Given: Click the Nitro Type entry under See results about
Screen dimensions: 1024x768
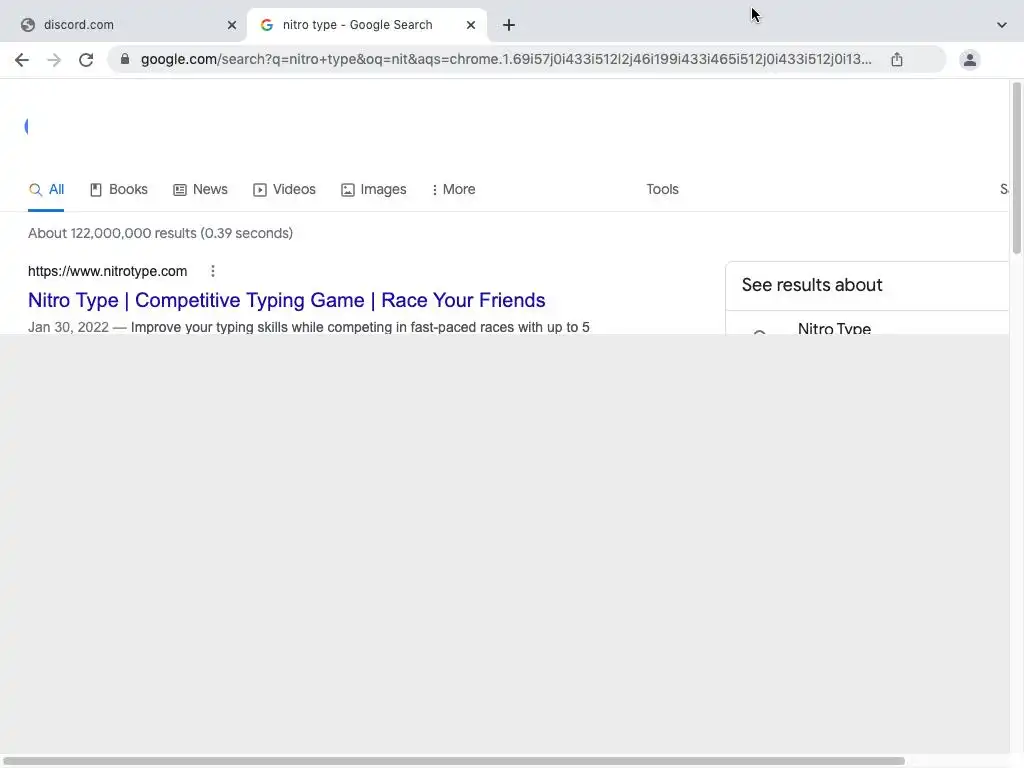Looking at the screenshot, I should point(834,328).
